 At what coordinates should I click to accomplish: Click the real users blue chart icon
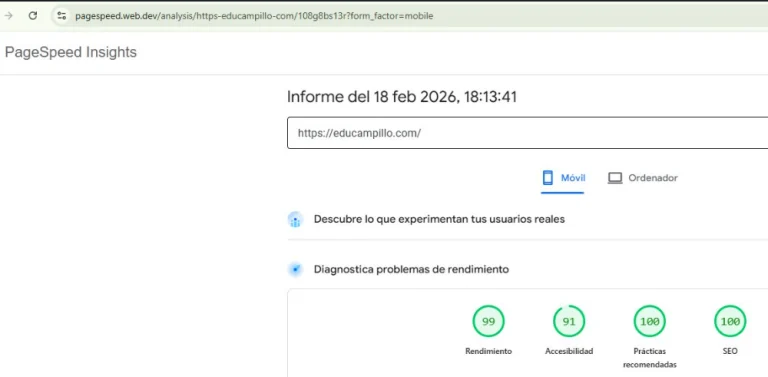point(295,220)
